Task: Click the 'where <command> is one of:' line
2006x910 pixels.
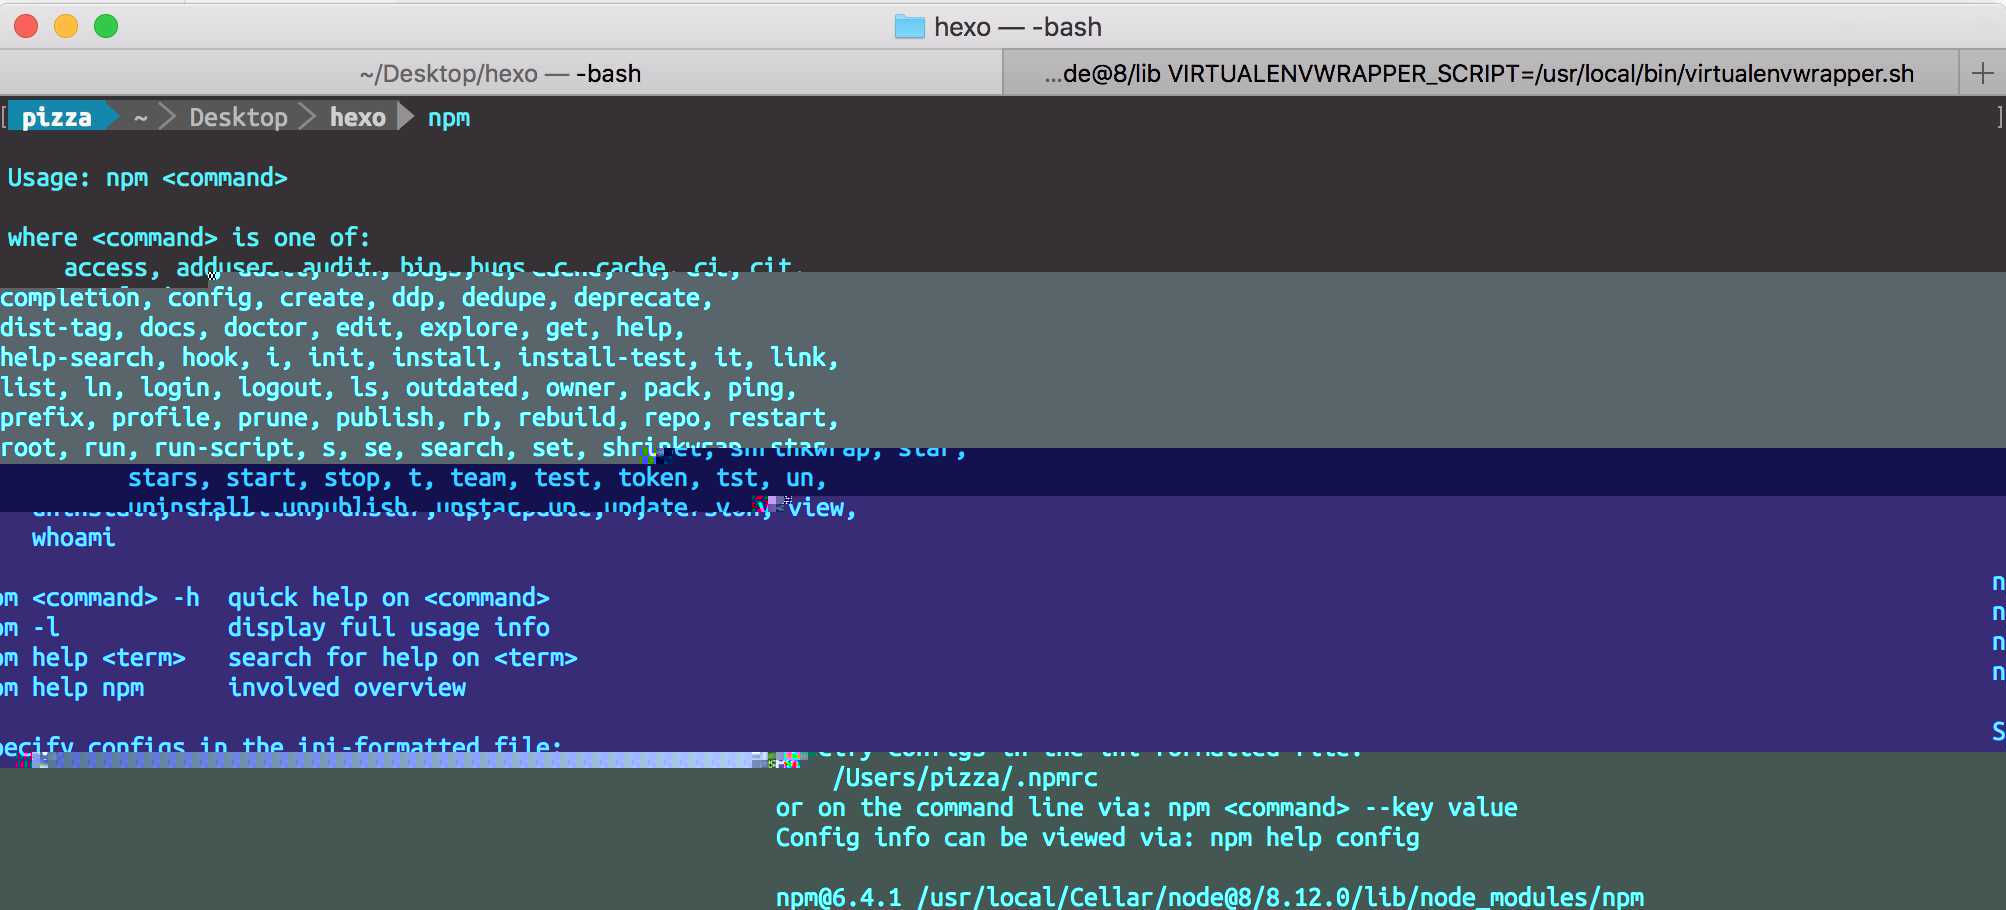Action: pyautogui.click(x=189, y=238)
